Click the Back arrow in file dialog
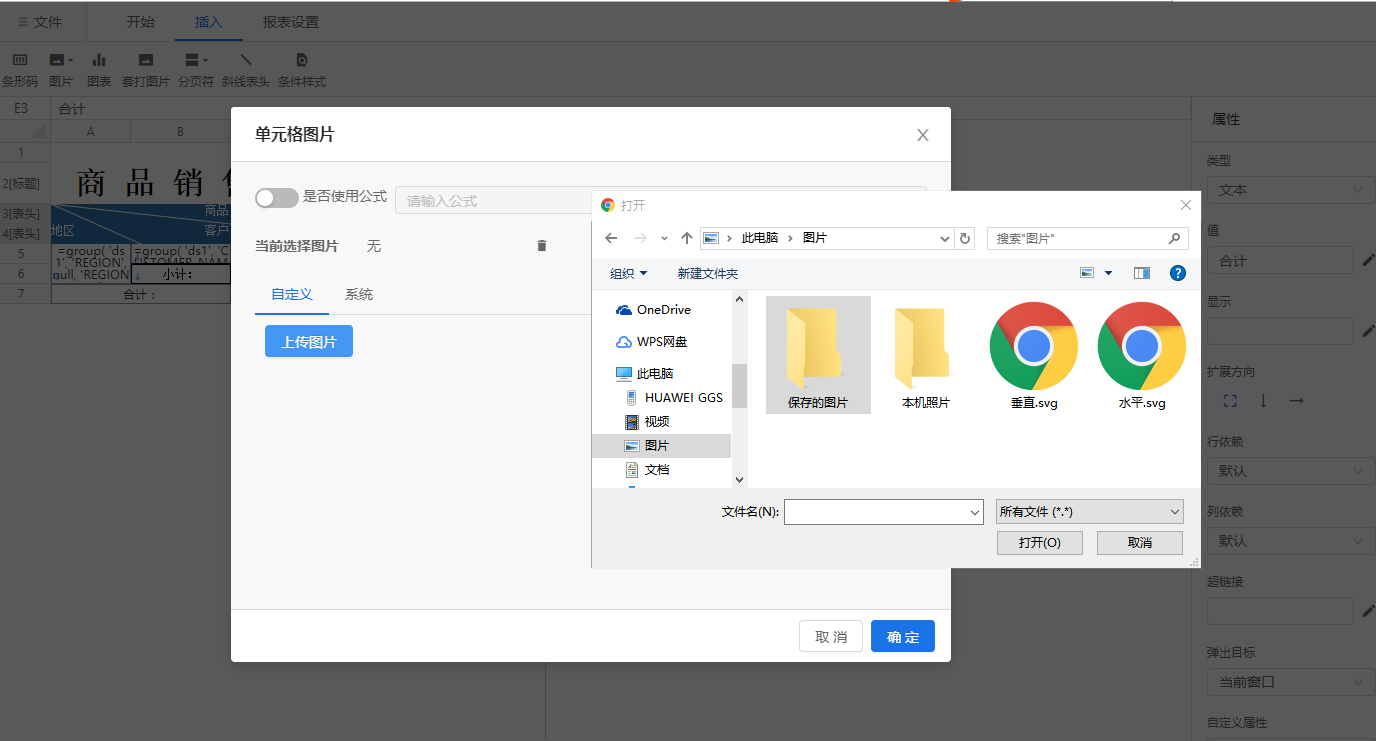 click(x=612, y=238)
